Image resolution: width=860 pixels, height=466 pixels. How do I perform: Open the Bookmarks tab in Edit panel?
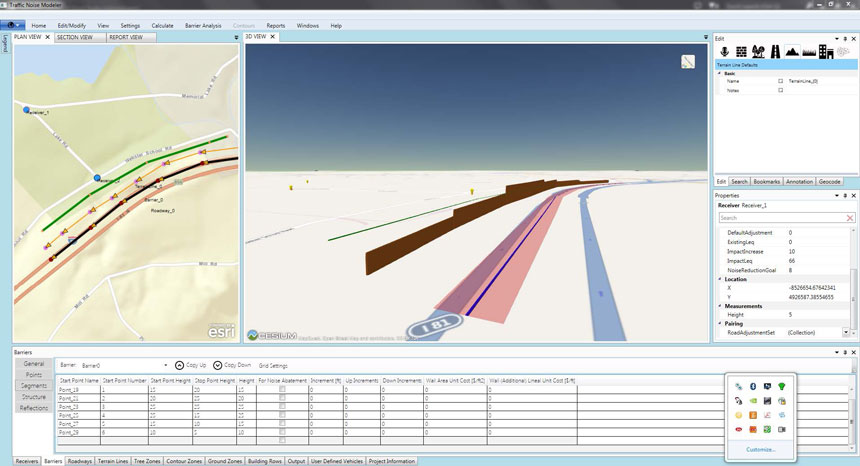[767, 181]
